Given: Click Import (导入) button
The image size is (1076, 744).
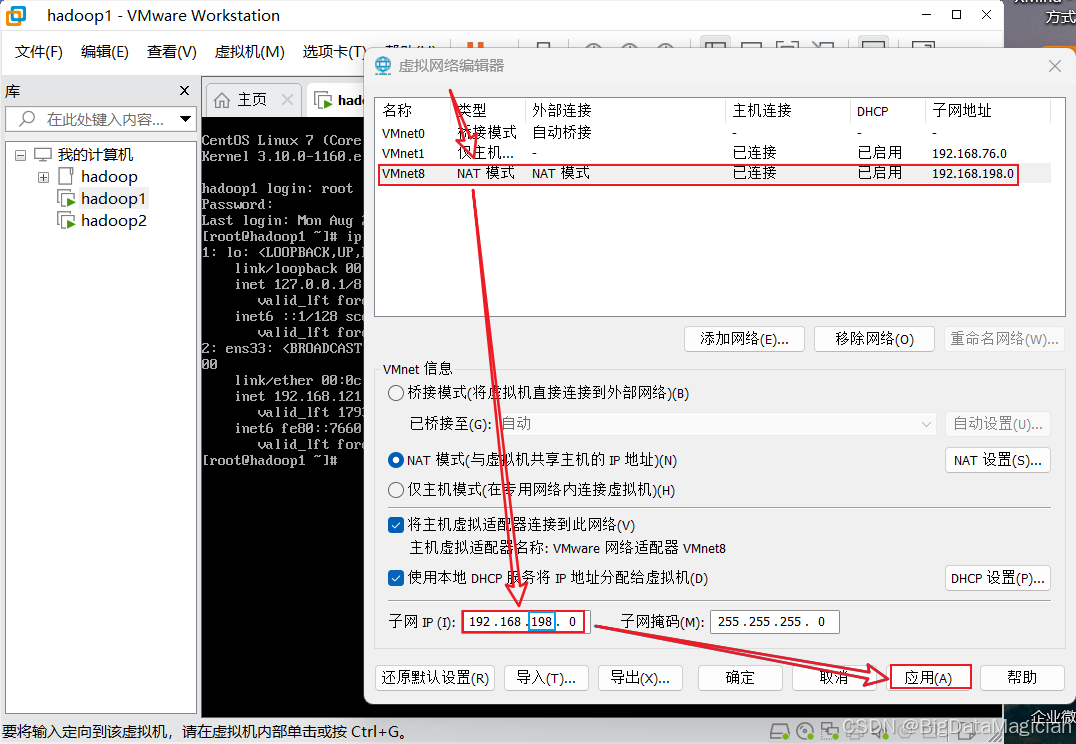Looking at the screenshot, I should (546, 677).
